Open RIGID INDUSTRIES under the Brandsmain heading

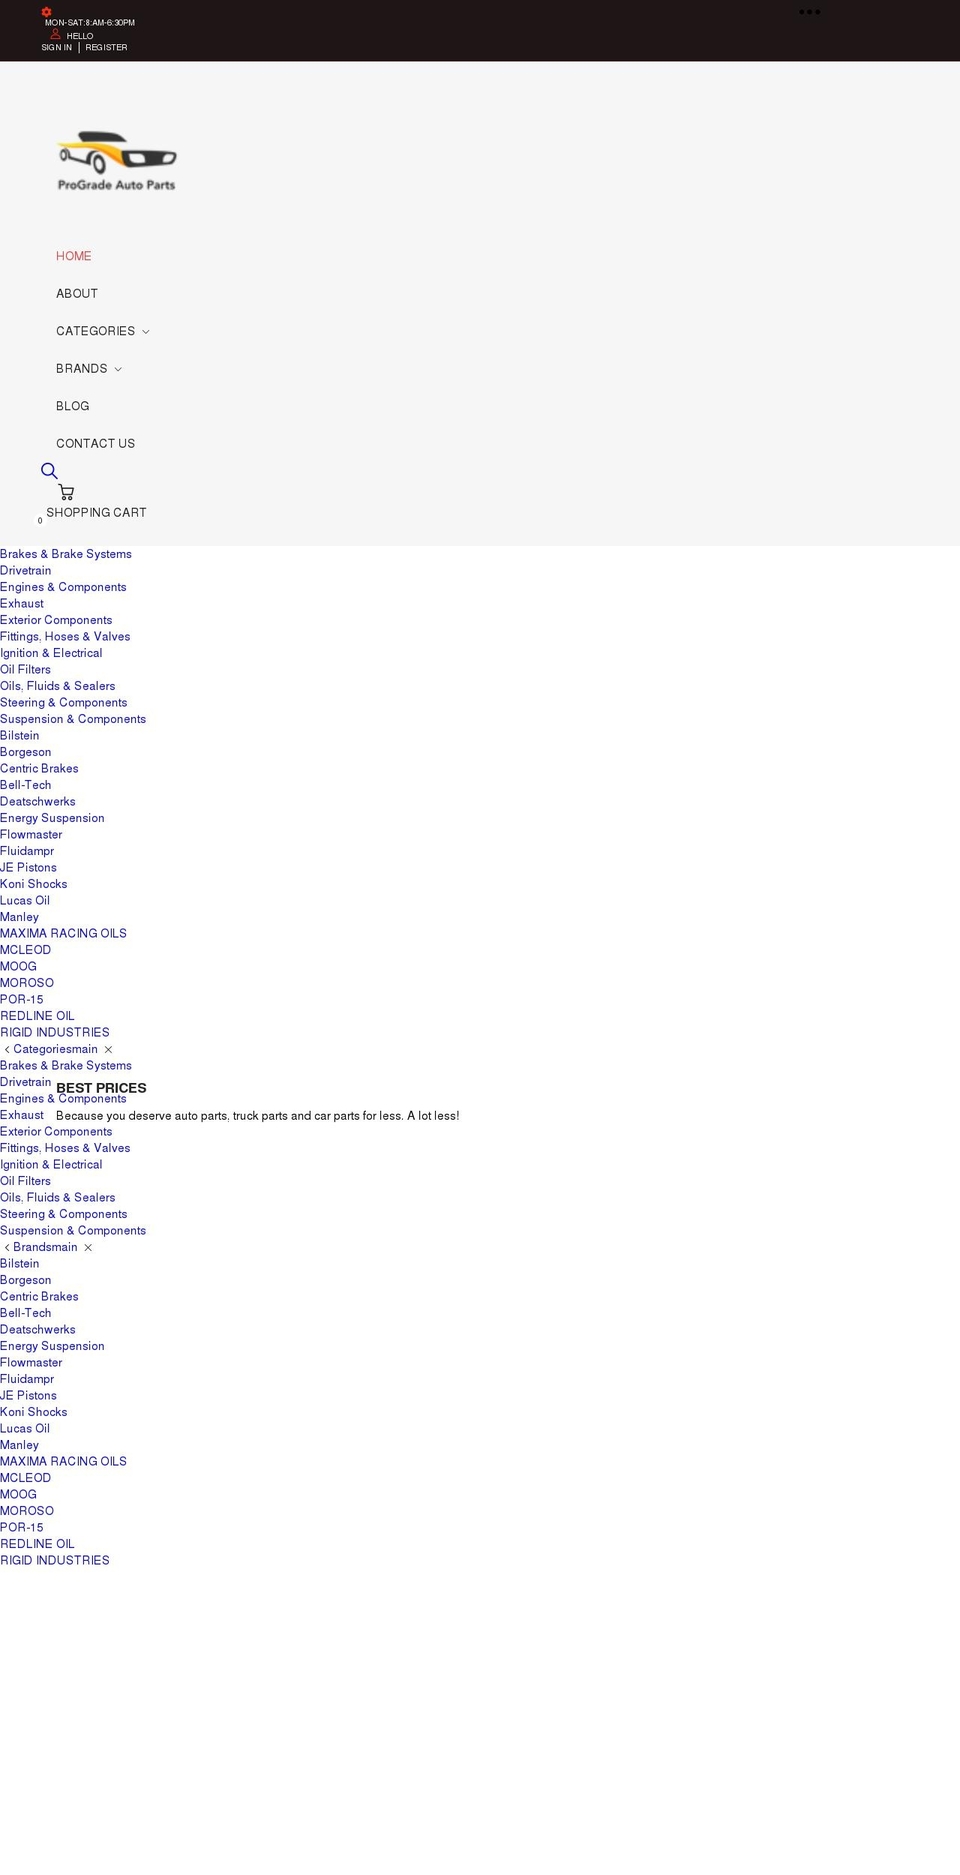55,1561
